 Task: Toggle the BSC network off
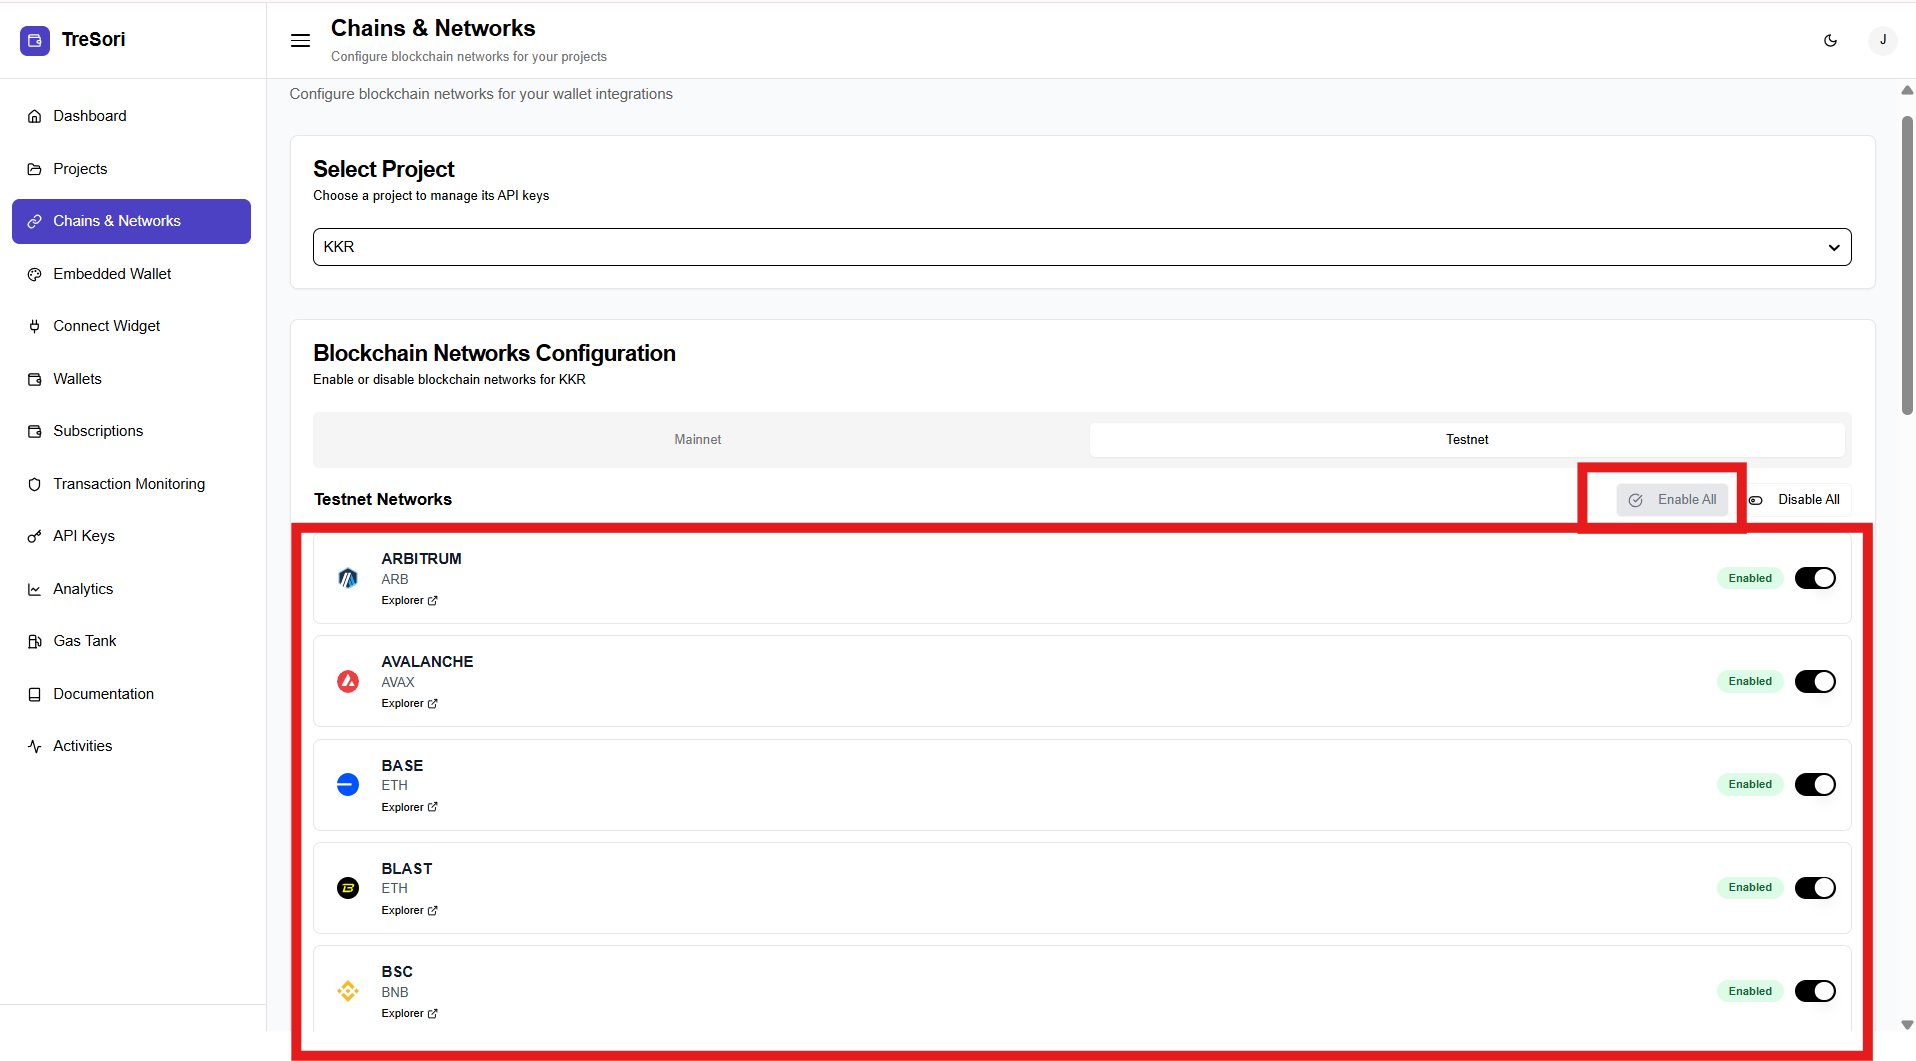point(1814,991)
